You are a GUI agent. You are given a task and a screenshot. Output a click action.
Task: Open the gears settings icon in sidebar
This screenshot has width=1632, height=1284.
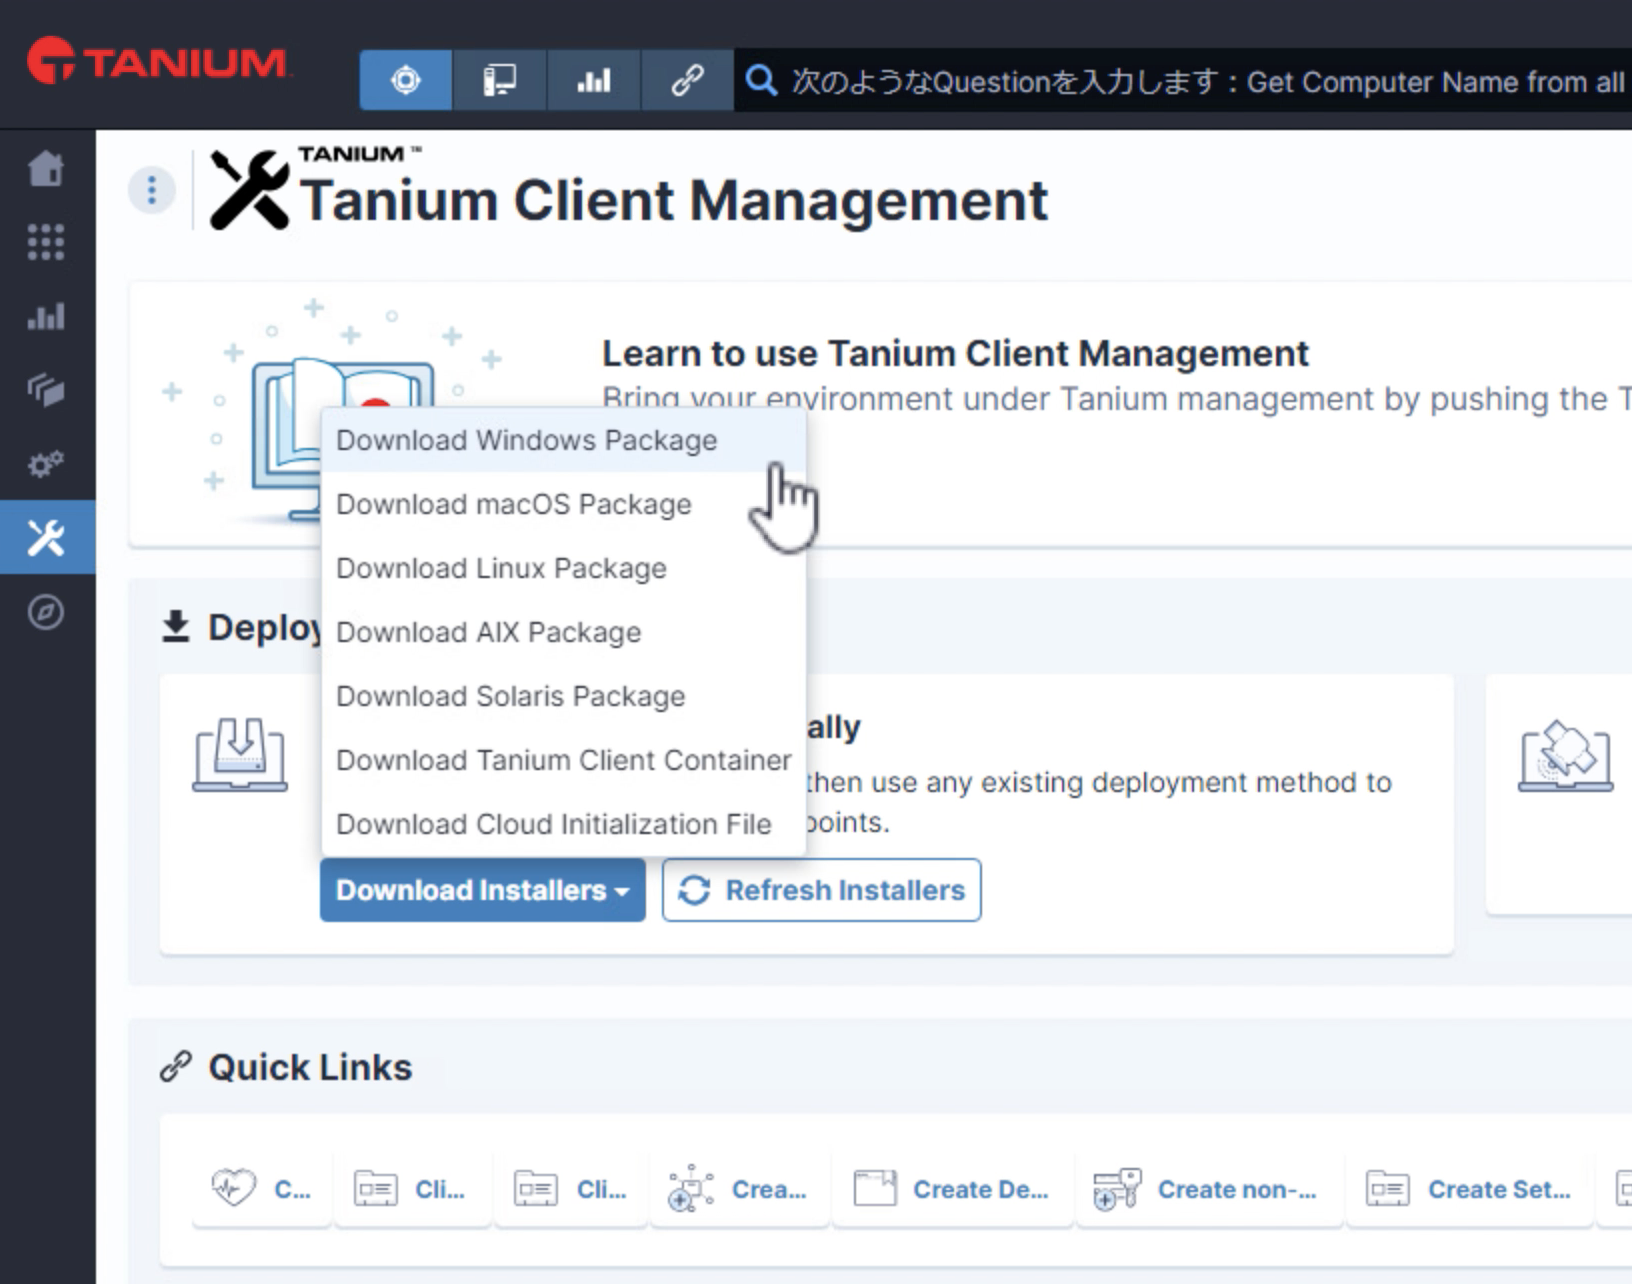[46, 463]
